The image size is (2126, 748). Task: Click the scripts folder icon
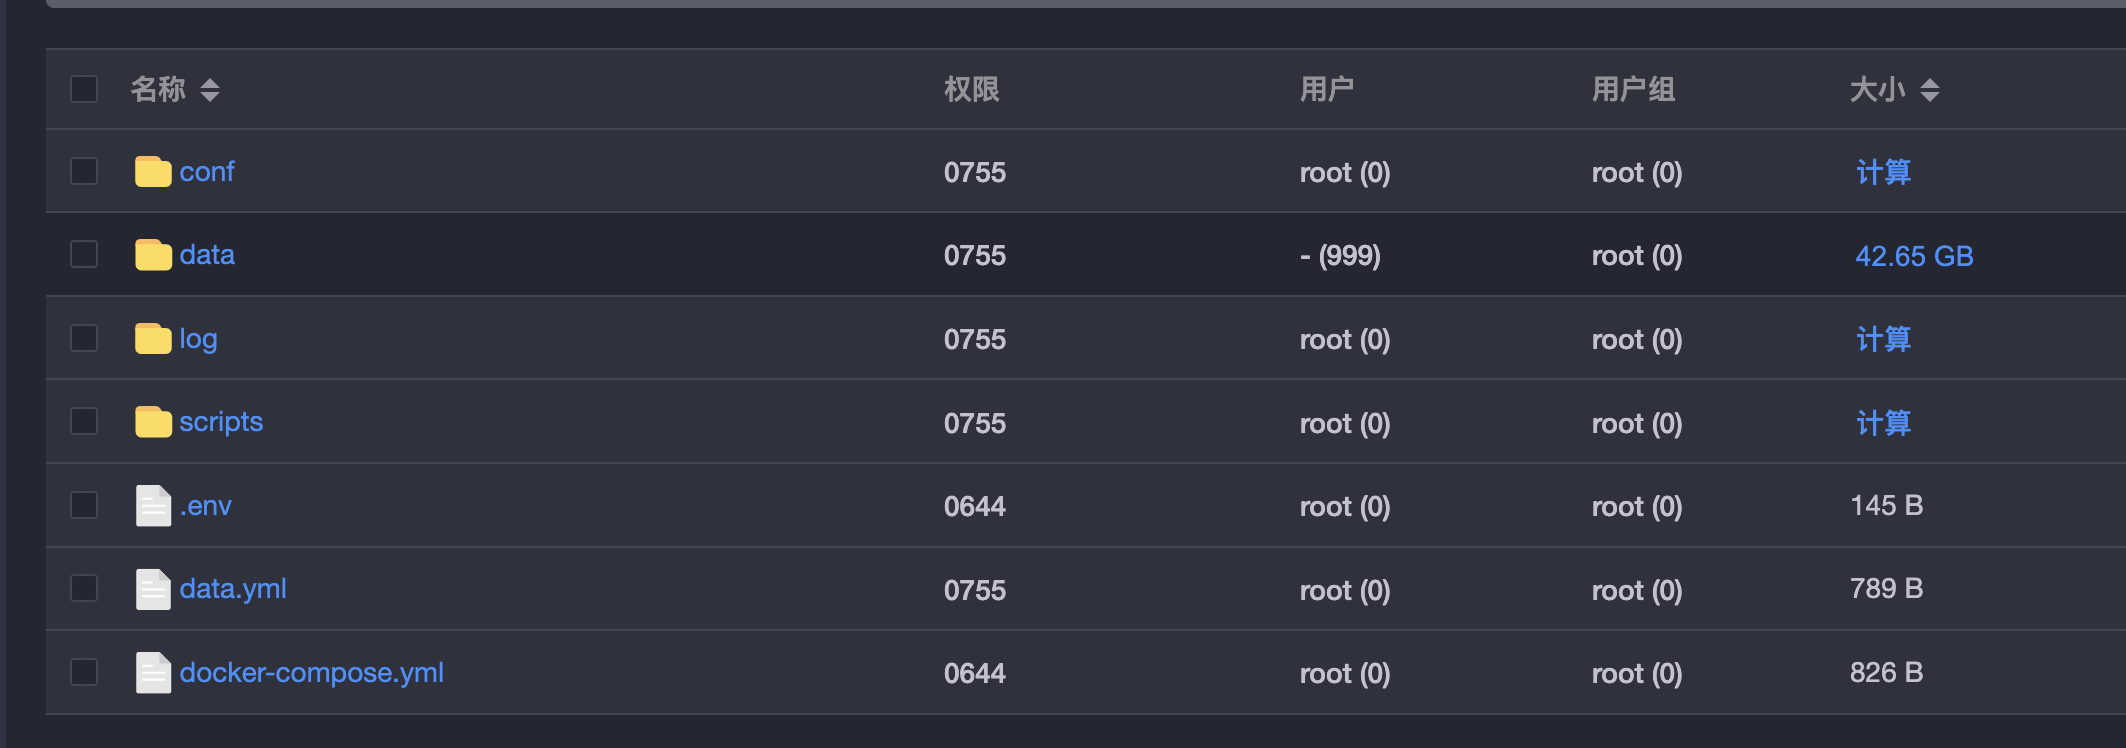(x=153, y=421)
